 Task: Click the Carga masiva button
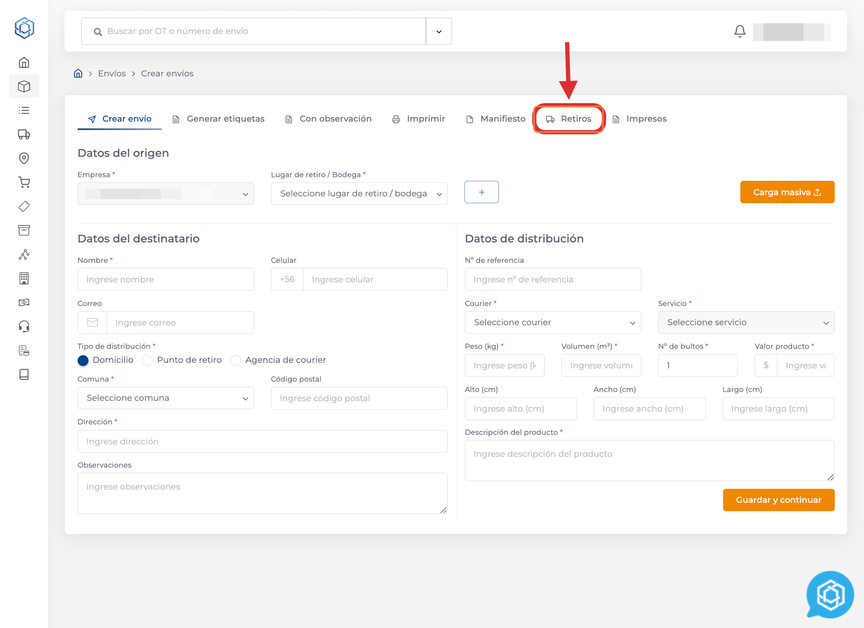click(x=787, y=192)
